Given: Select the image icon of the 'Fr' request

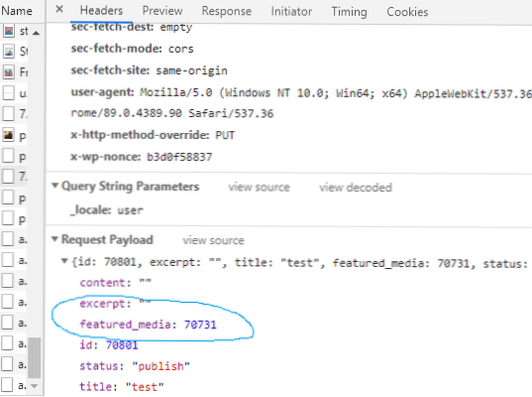Looking at the screenshot, I should point(8,72).
